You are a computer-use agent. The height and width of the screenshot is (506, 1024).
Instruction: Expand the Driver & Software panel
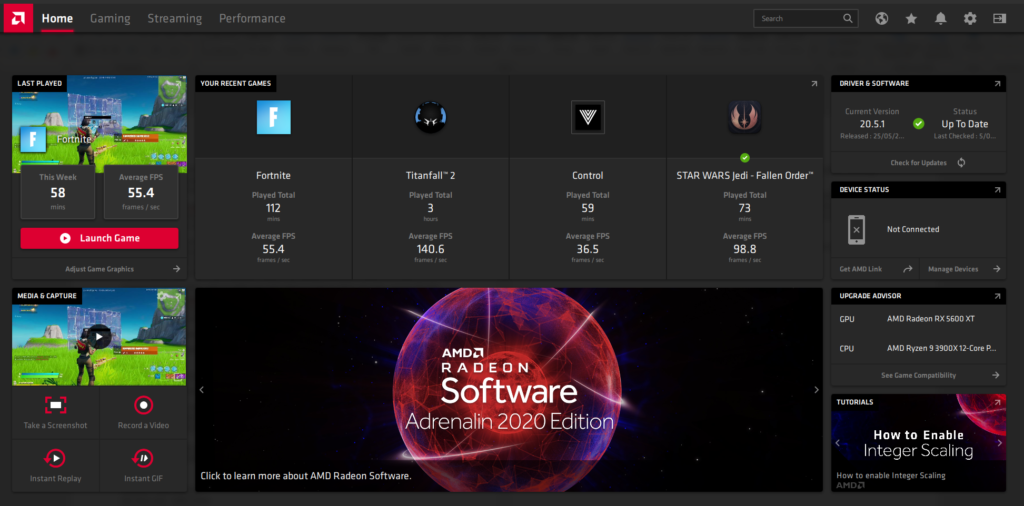997,84
